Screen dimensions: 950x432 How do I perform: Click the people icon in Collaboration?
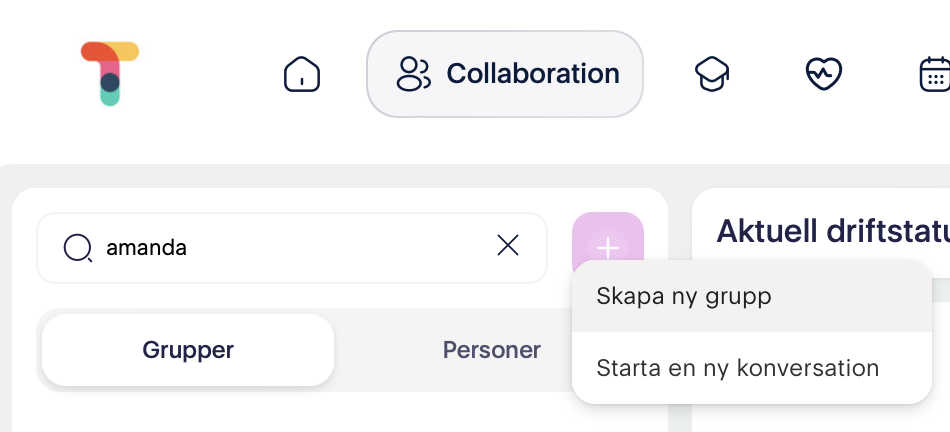coord(413,74)
